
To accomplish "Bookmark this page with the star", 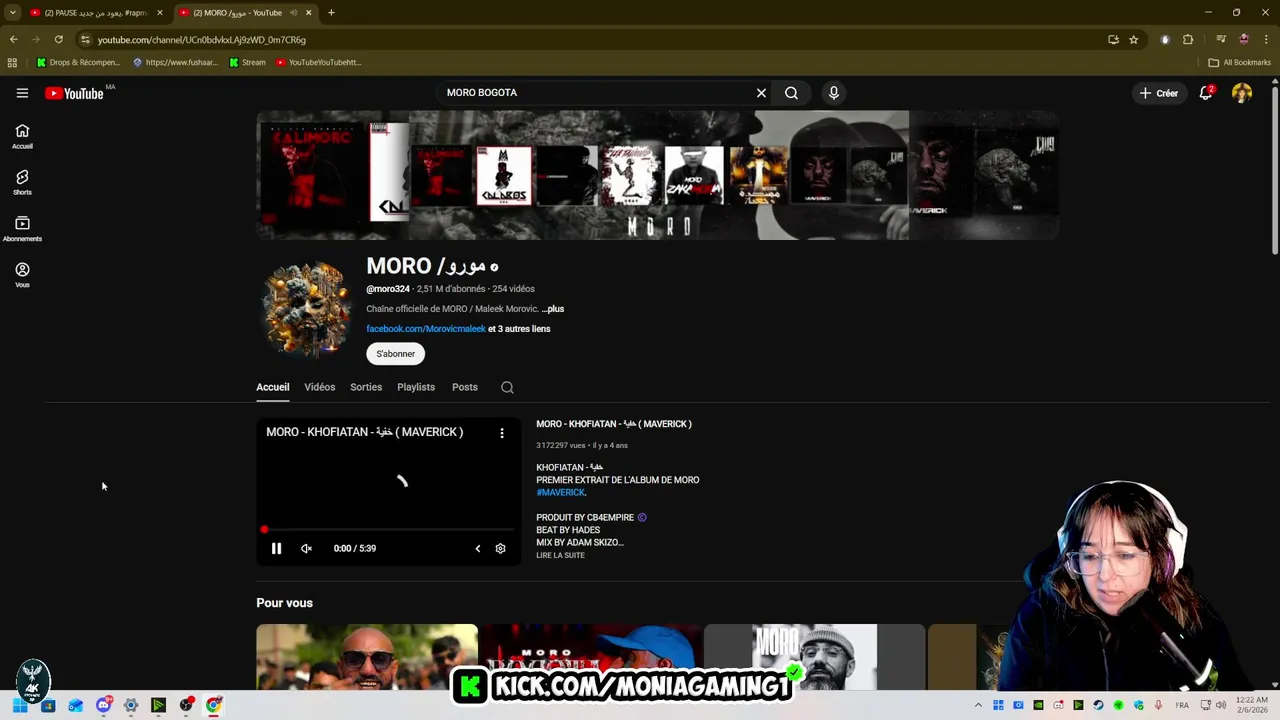I will pyautogui.click(x=1134, y=39).
